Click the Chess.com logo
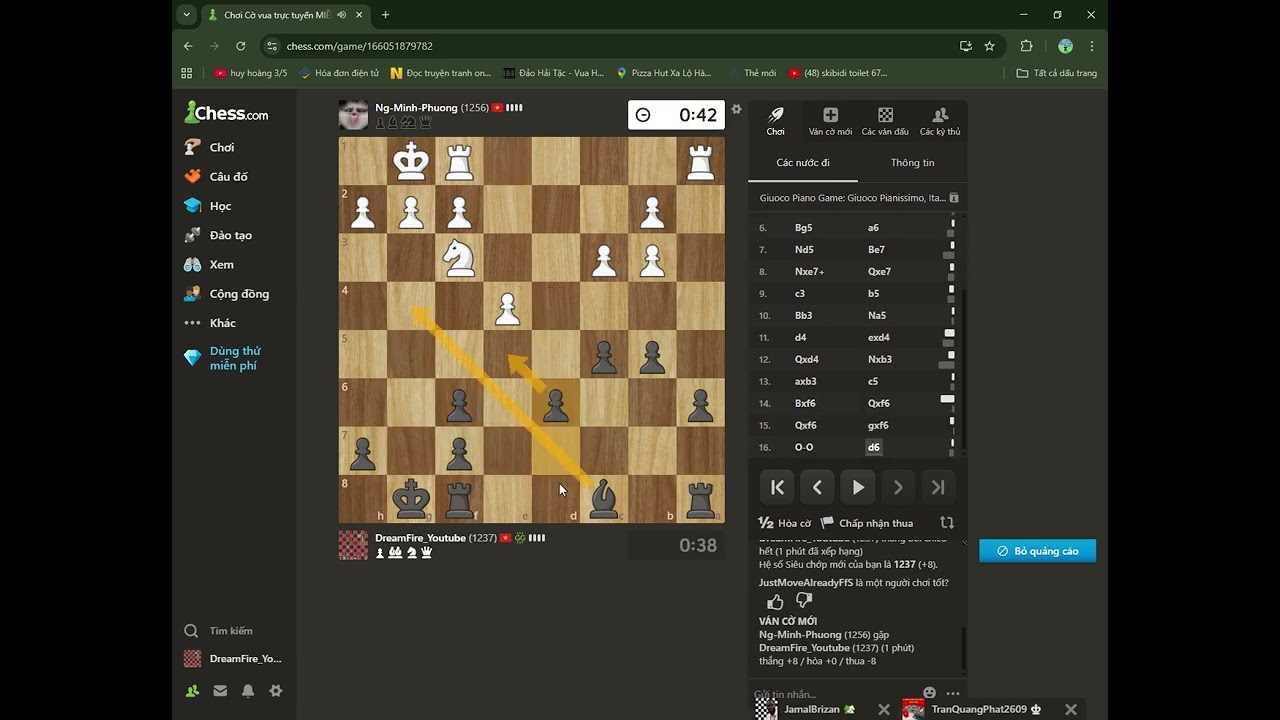This screenshot has width=1280, height=720. (x=226, y=113)
